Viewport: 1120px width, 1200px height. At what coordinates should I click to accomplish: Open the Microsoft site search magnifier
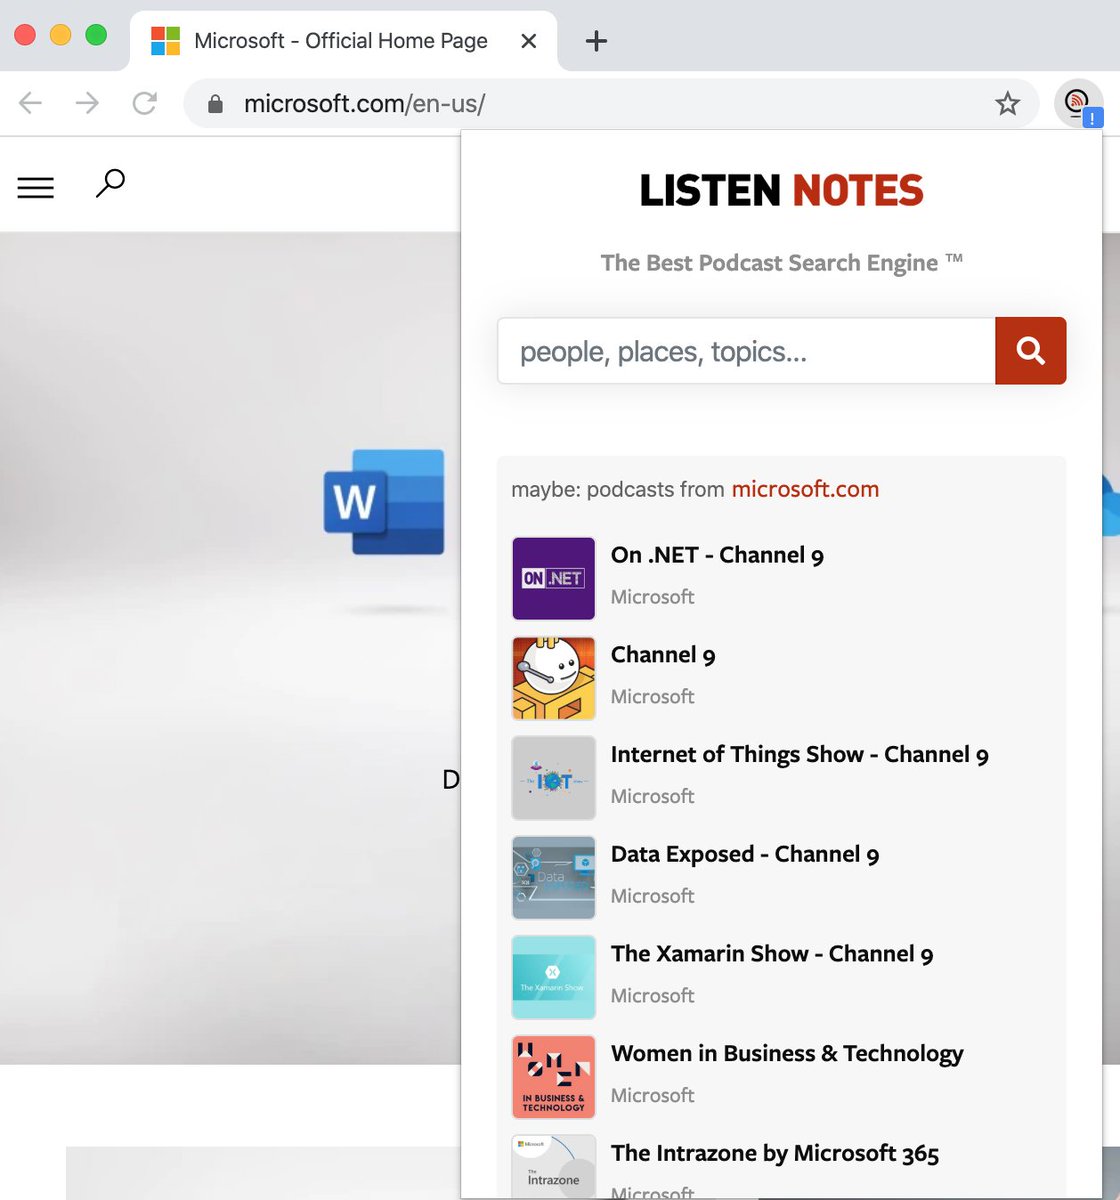[x=110, y=183]
